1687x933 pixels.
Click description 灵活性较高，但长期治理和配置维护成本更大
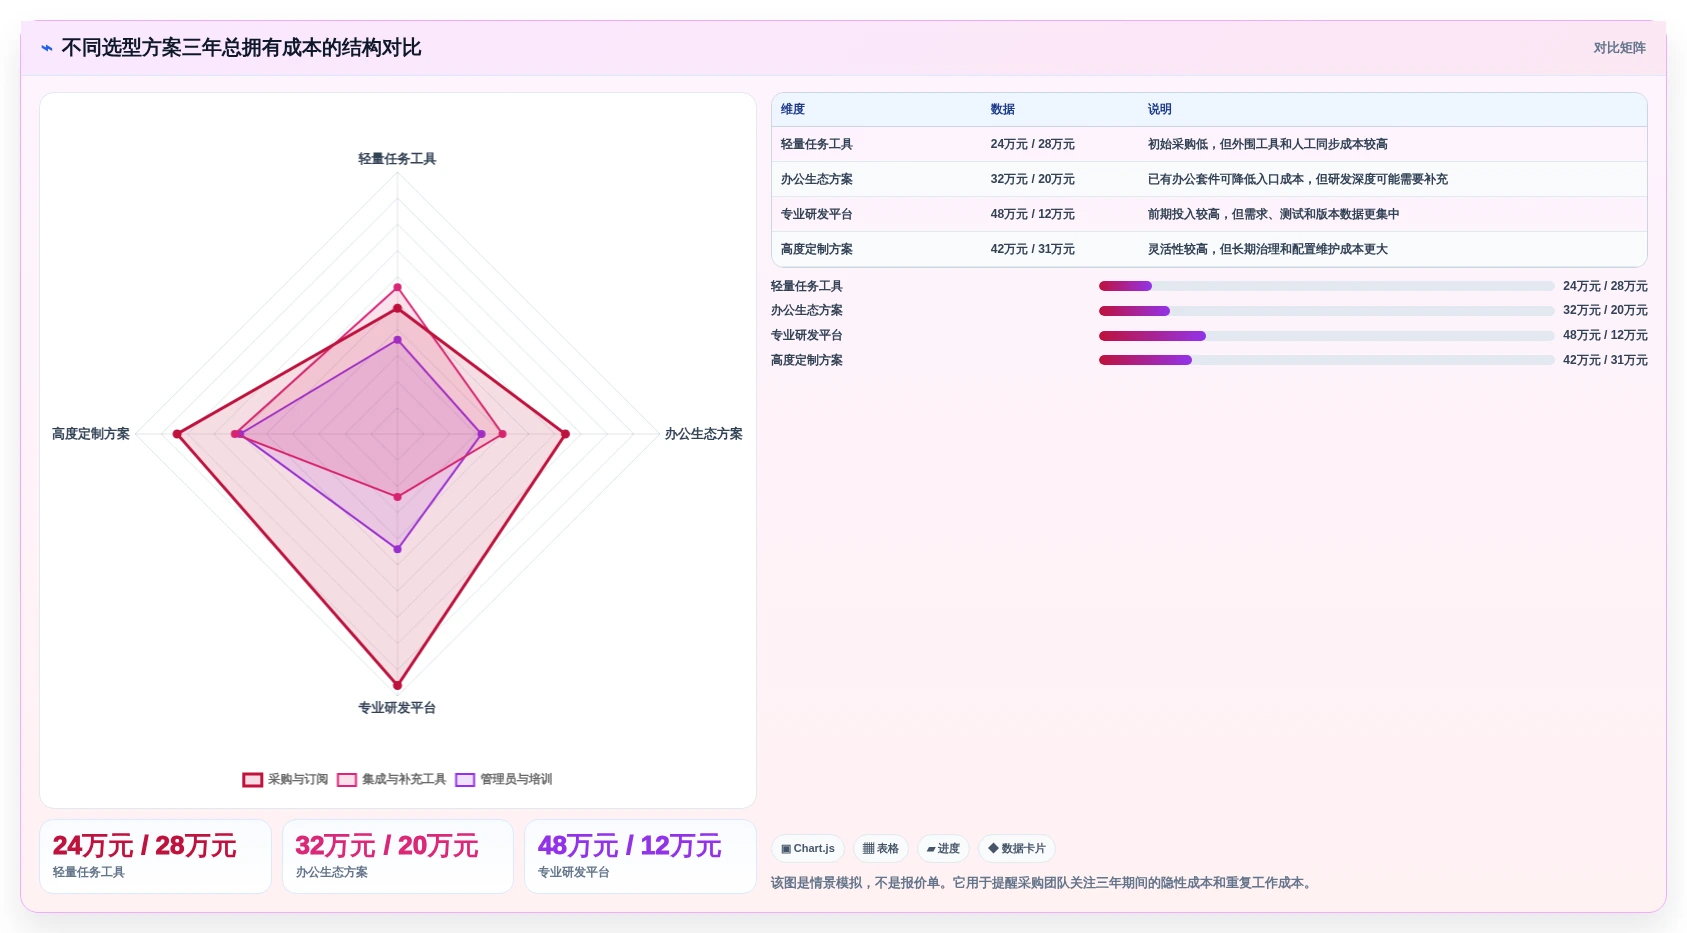click(x=1268, y=249)
